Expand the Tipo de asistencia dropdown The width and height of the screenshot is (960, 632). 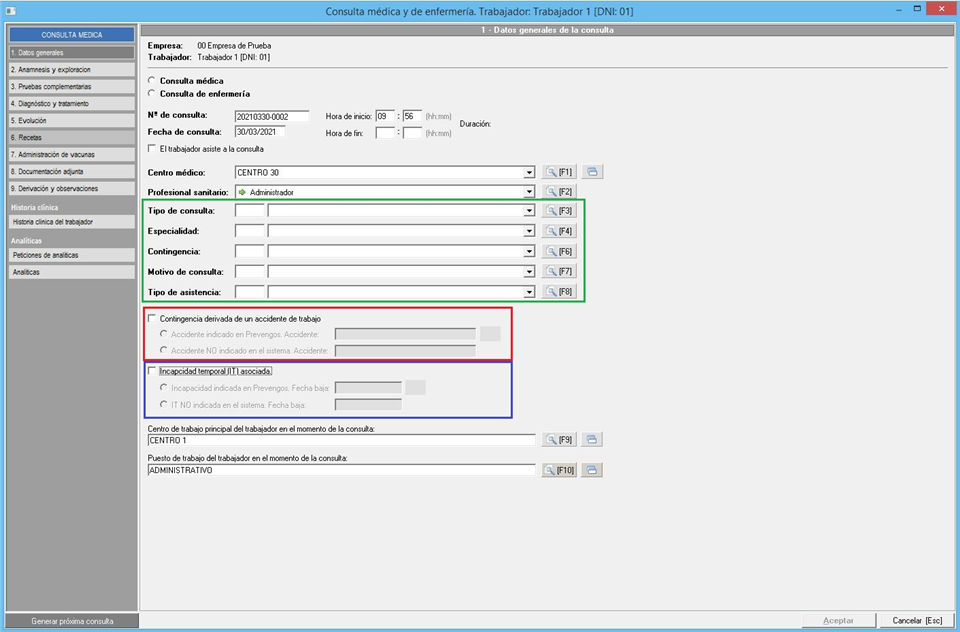[x=528, y=291]
